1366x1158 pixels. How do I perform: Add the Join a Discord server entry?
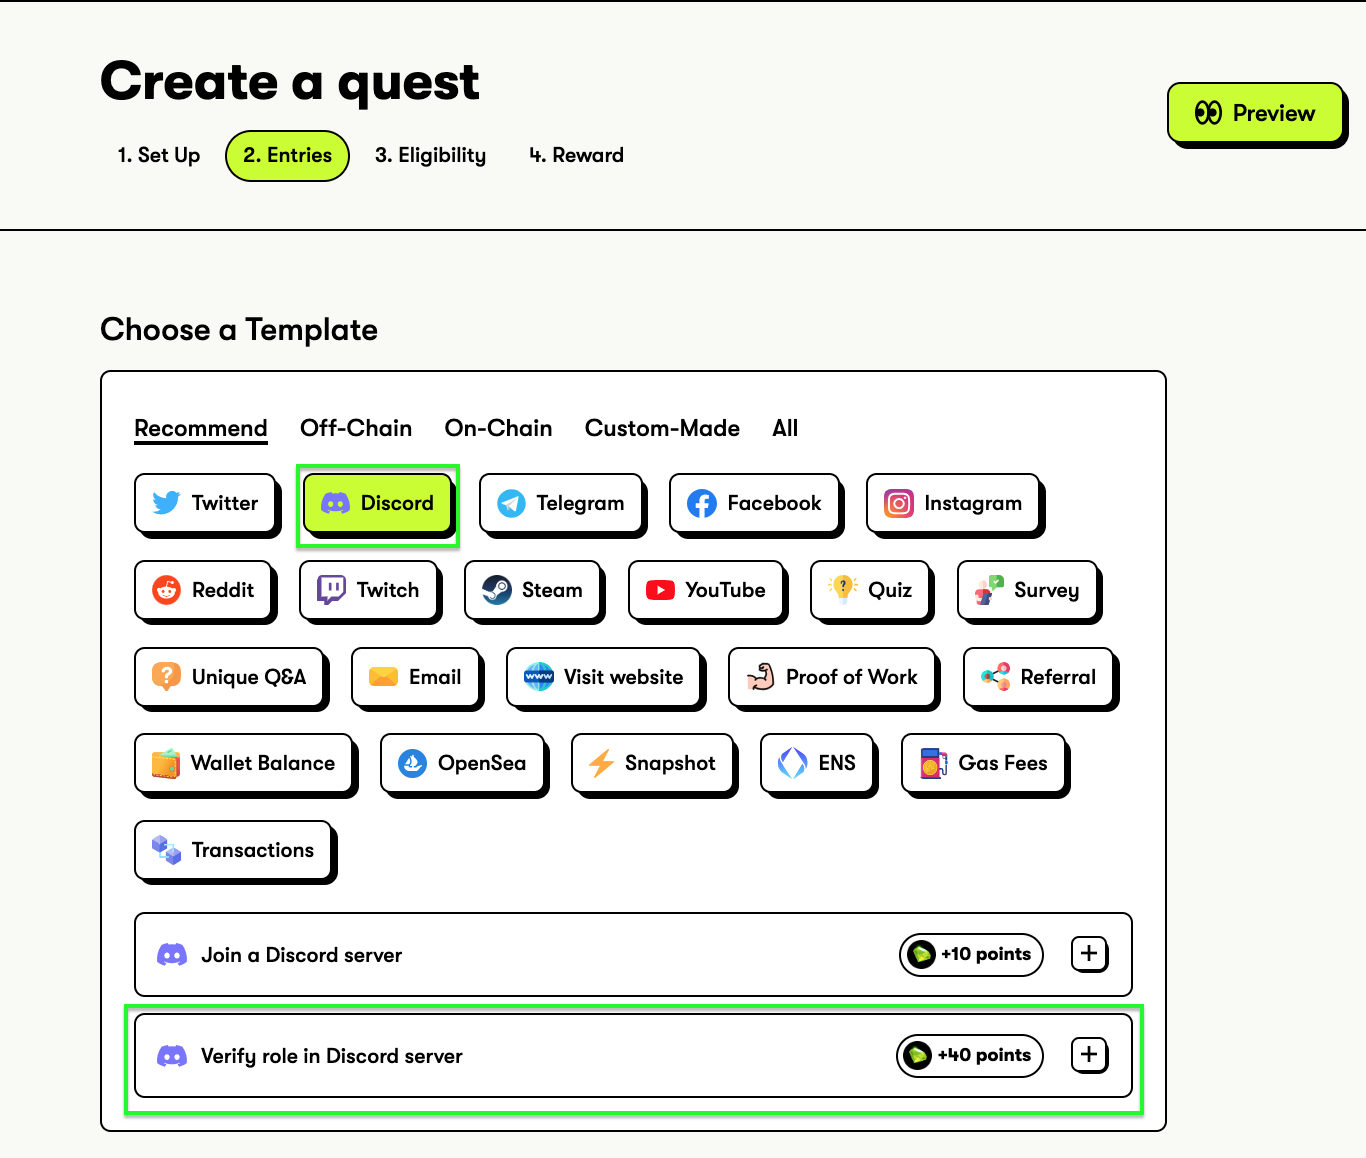1089,953
